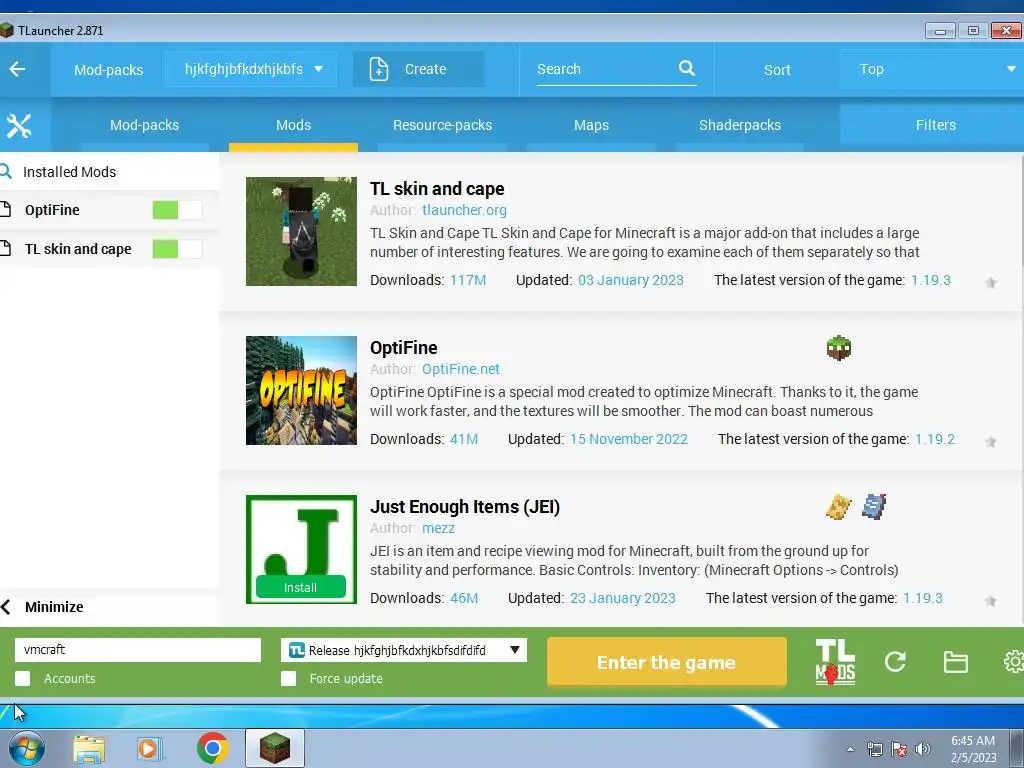Screen dimensions: 1024x768
Task: Toggle the TL skin and cape switch
Action: click(177, 249)
